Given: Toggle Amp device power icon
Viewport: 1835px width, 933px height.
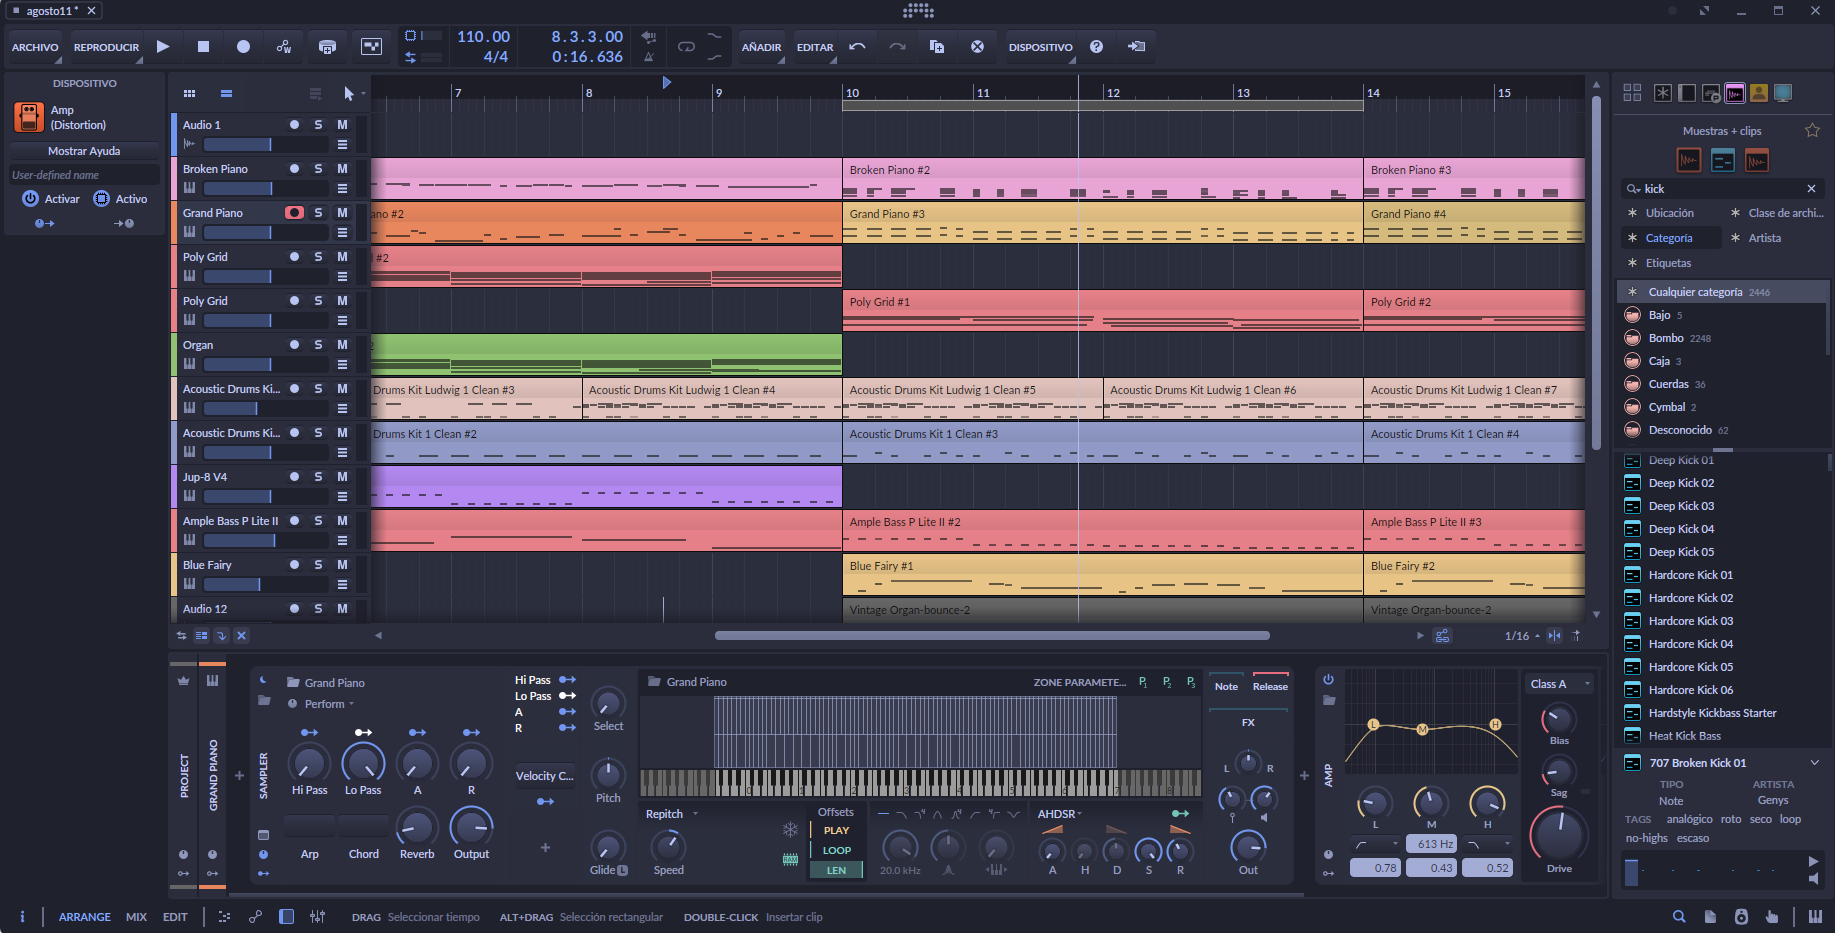Looking at the screenshot, I should tap(1328, 679).
